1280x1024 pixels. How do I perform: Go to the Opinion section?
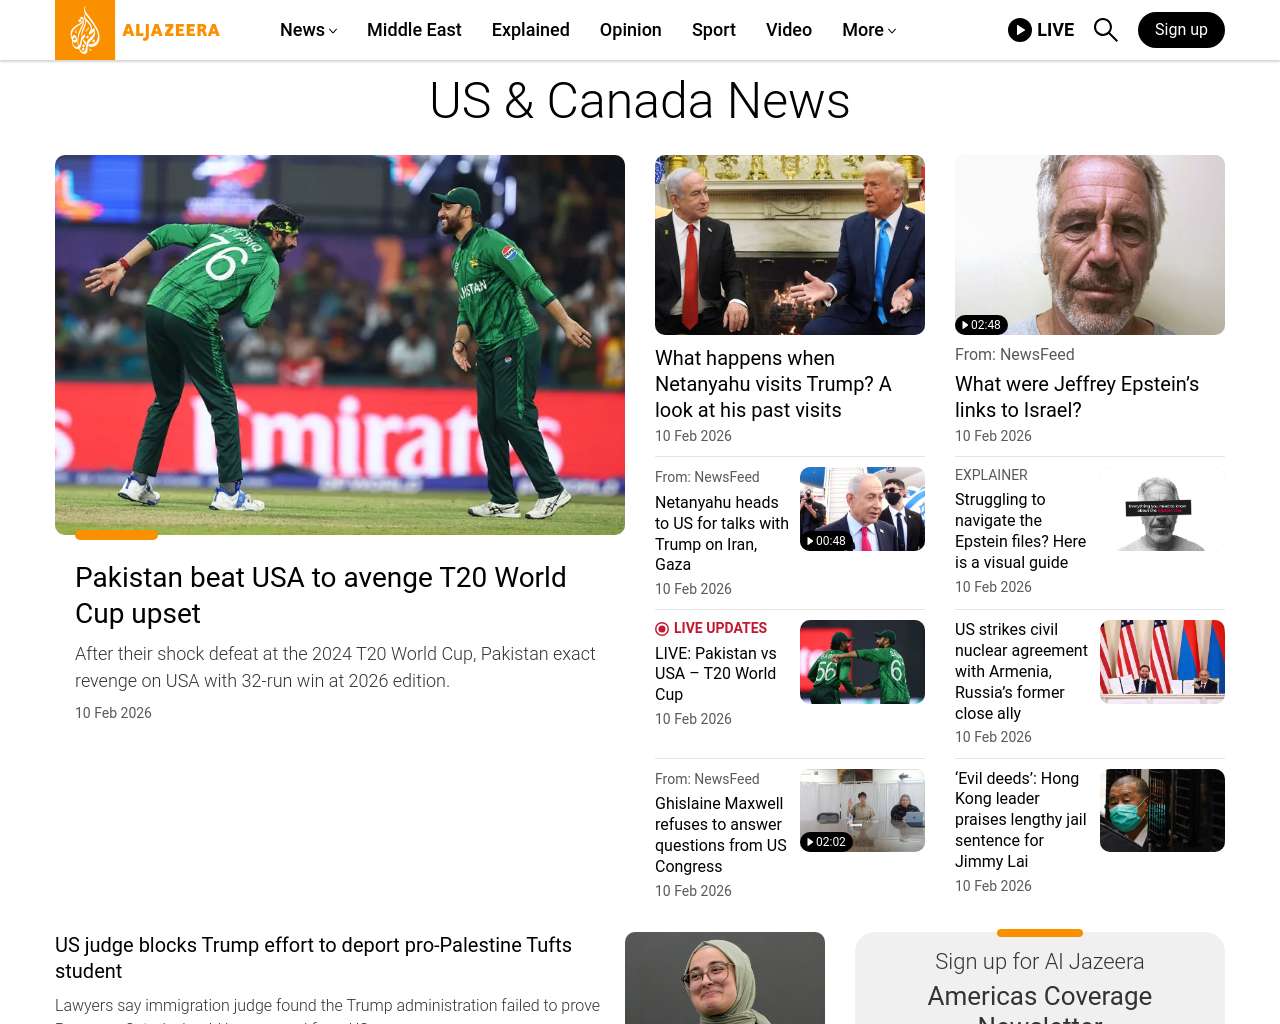(630, 30)
